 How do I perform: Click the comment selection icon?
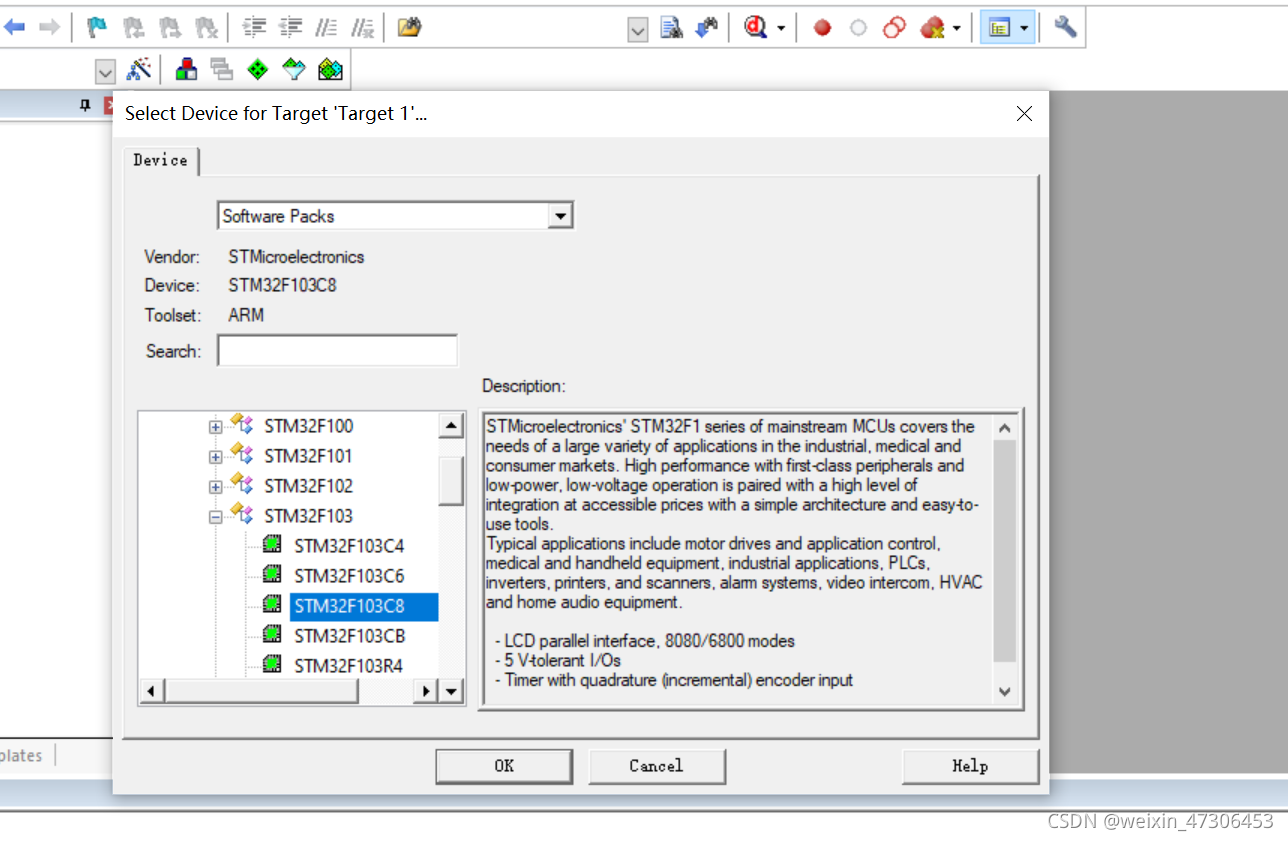326,28
